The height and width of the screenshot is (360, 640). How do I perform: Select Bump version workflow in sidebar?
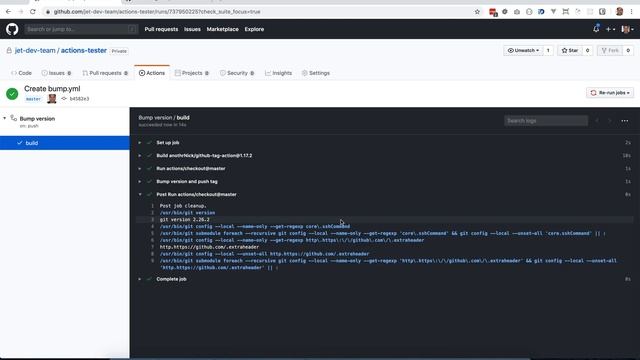coord(37,119)
